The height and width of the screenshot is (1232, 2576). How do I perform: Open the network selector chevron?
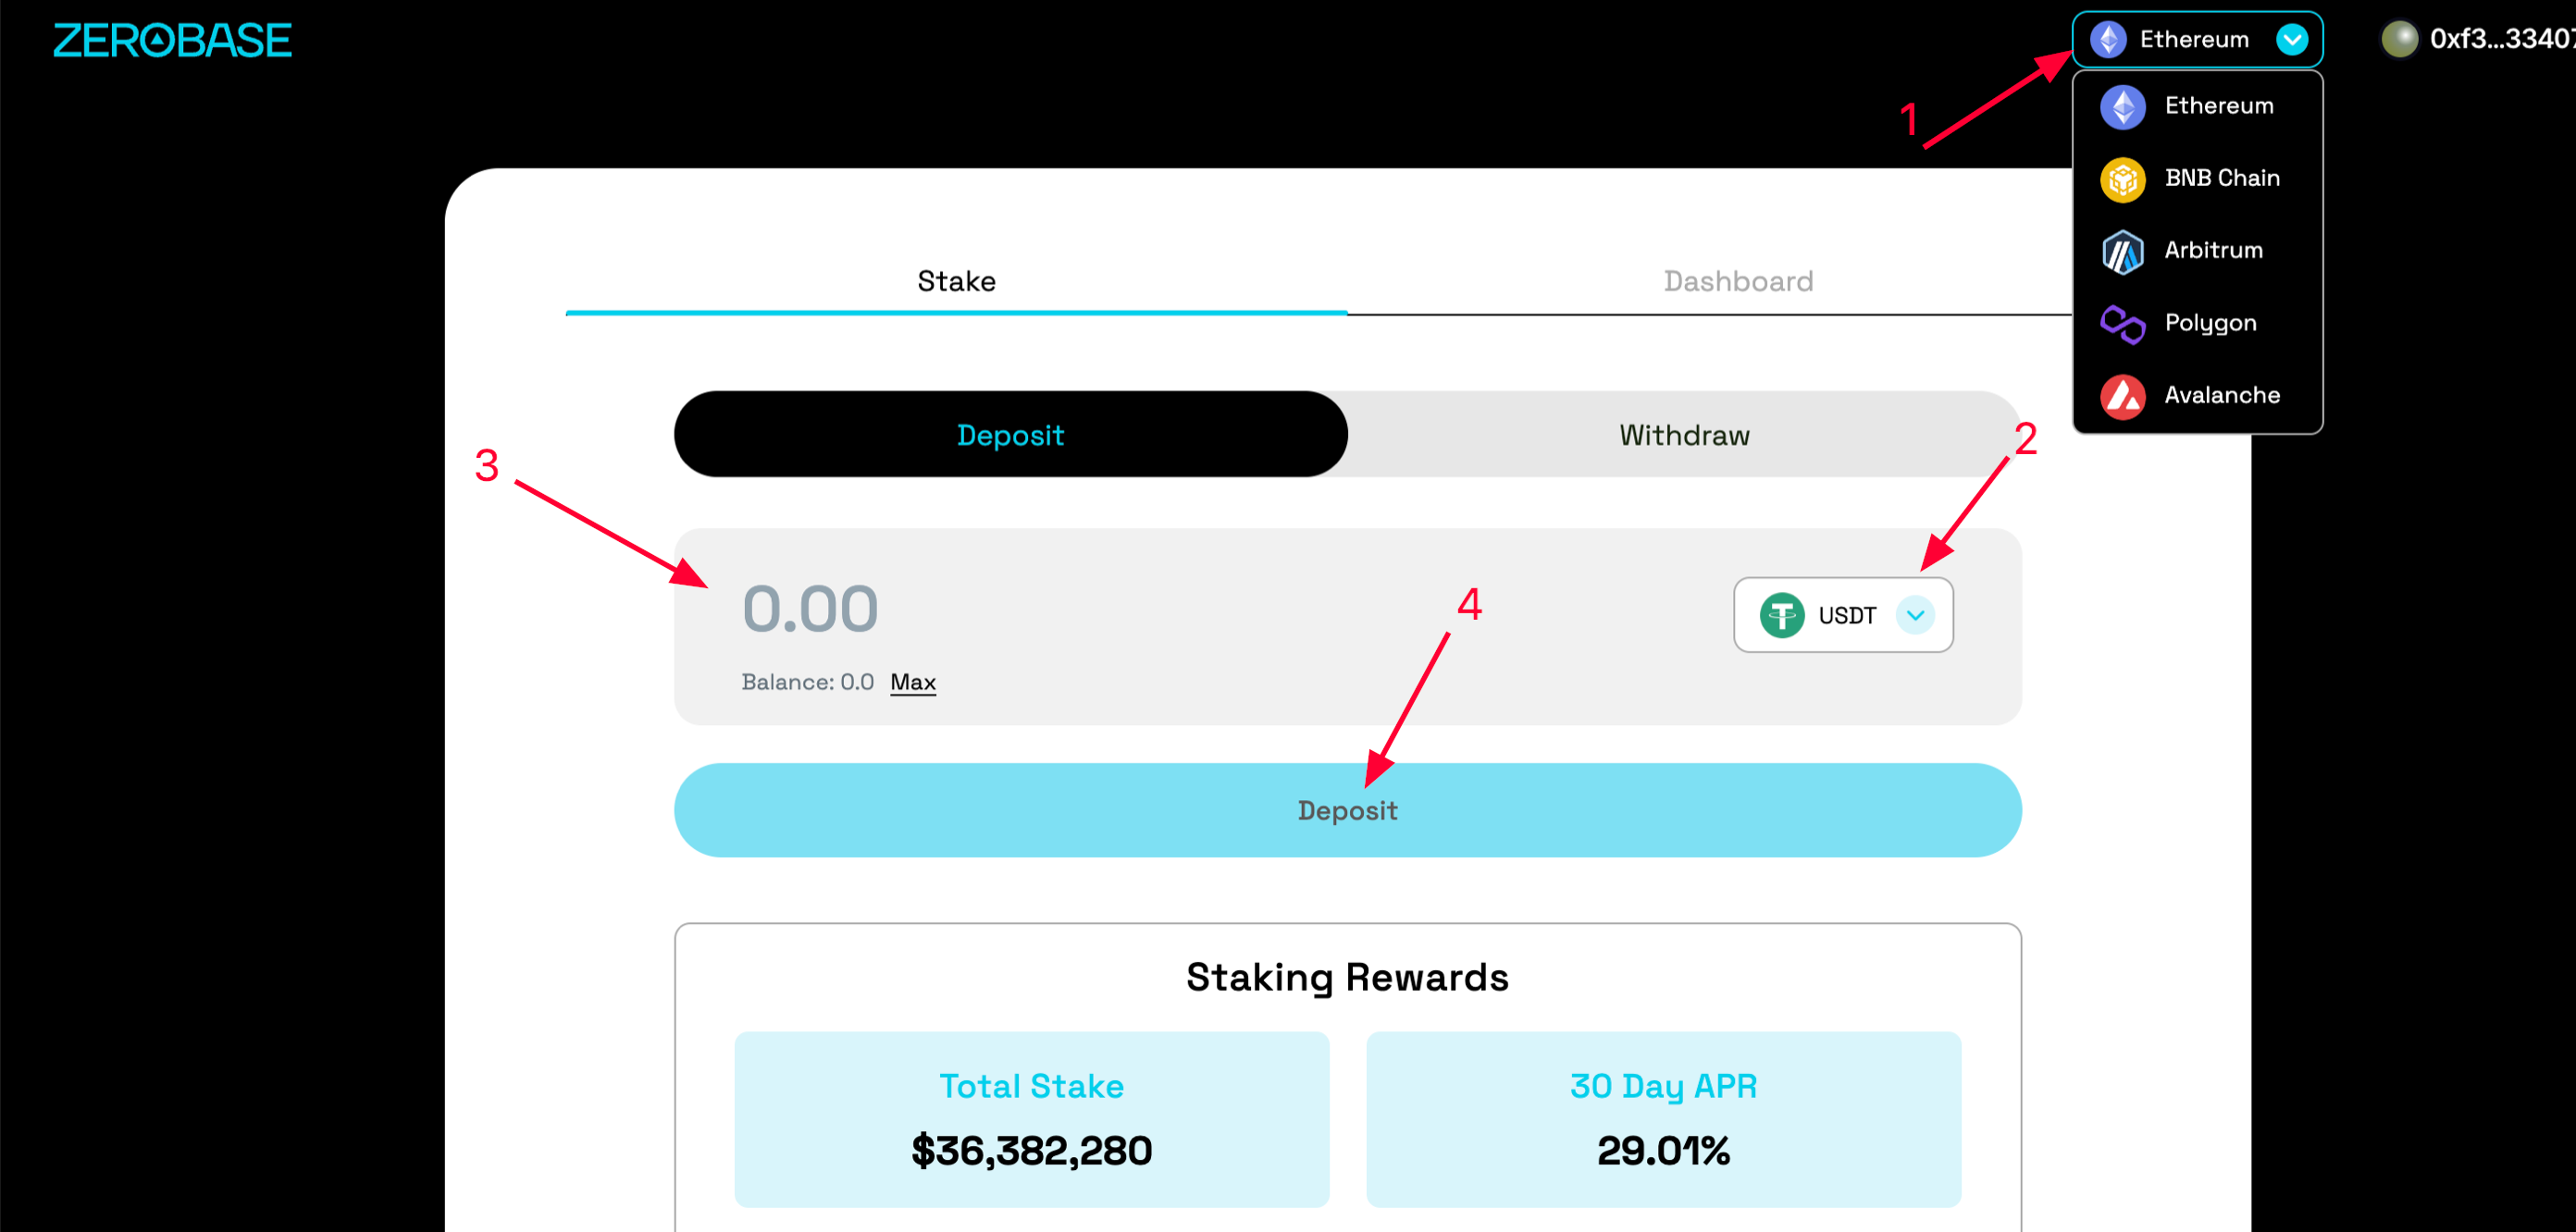point(2290,40)
